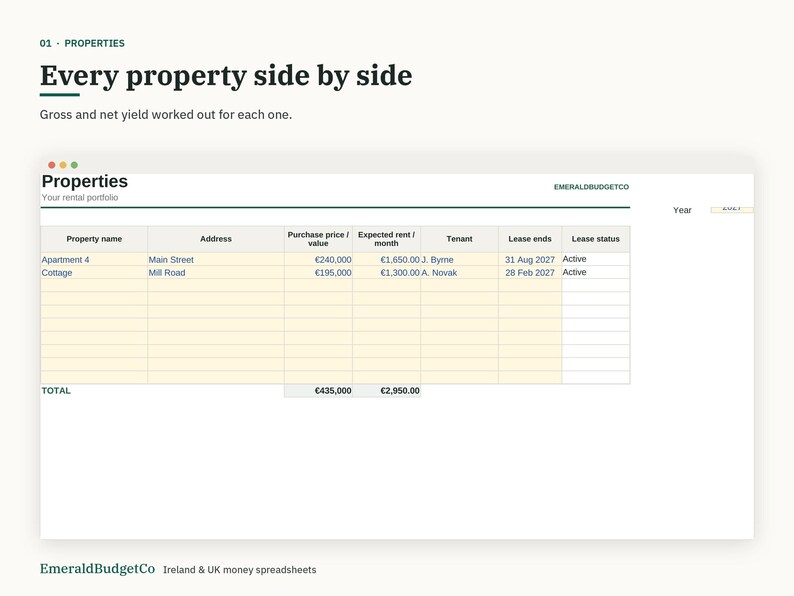794x596 pixels.
Task: Select the €1,300.00 expected rent cell
Action: pos(386,272)
